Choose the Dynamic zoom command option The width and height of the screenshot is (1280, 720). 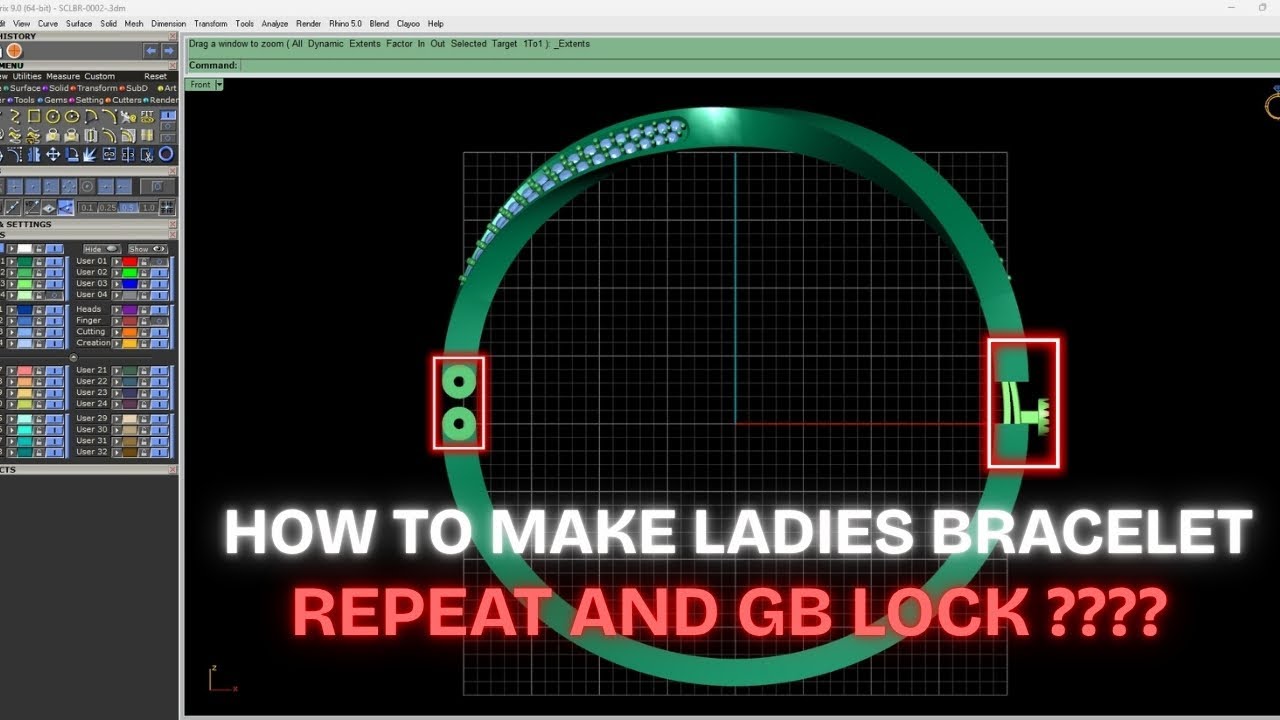click(x=325, y=44)
